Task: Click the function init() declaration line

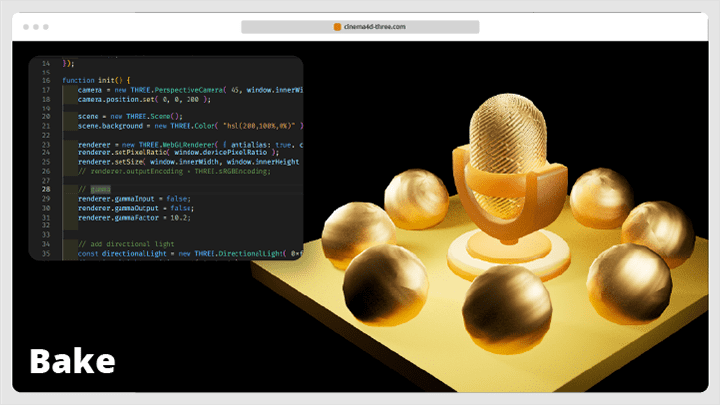Action: [x=96, y=80]
